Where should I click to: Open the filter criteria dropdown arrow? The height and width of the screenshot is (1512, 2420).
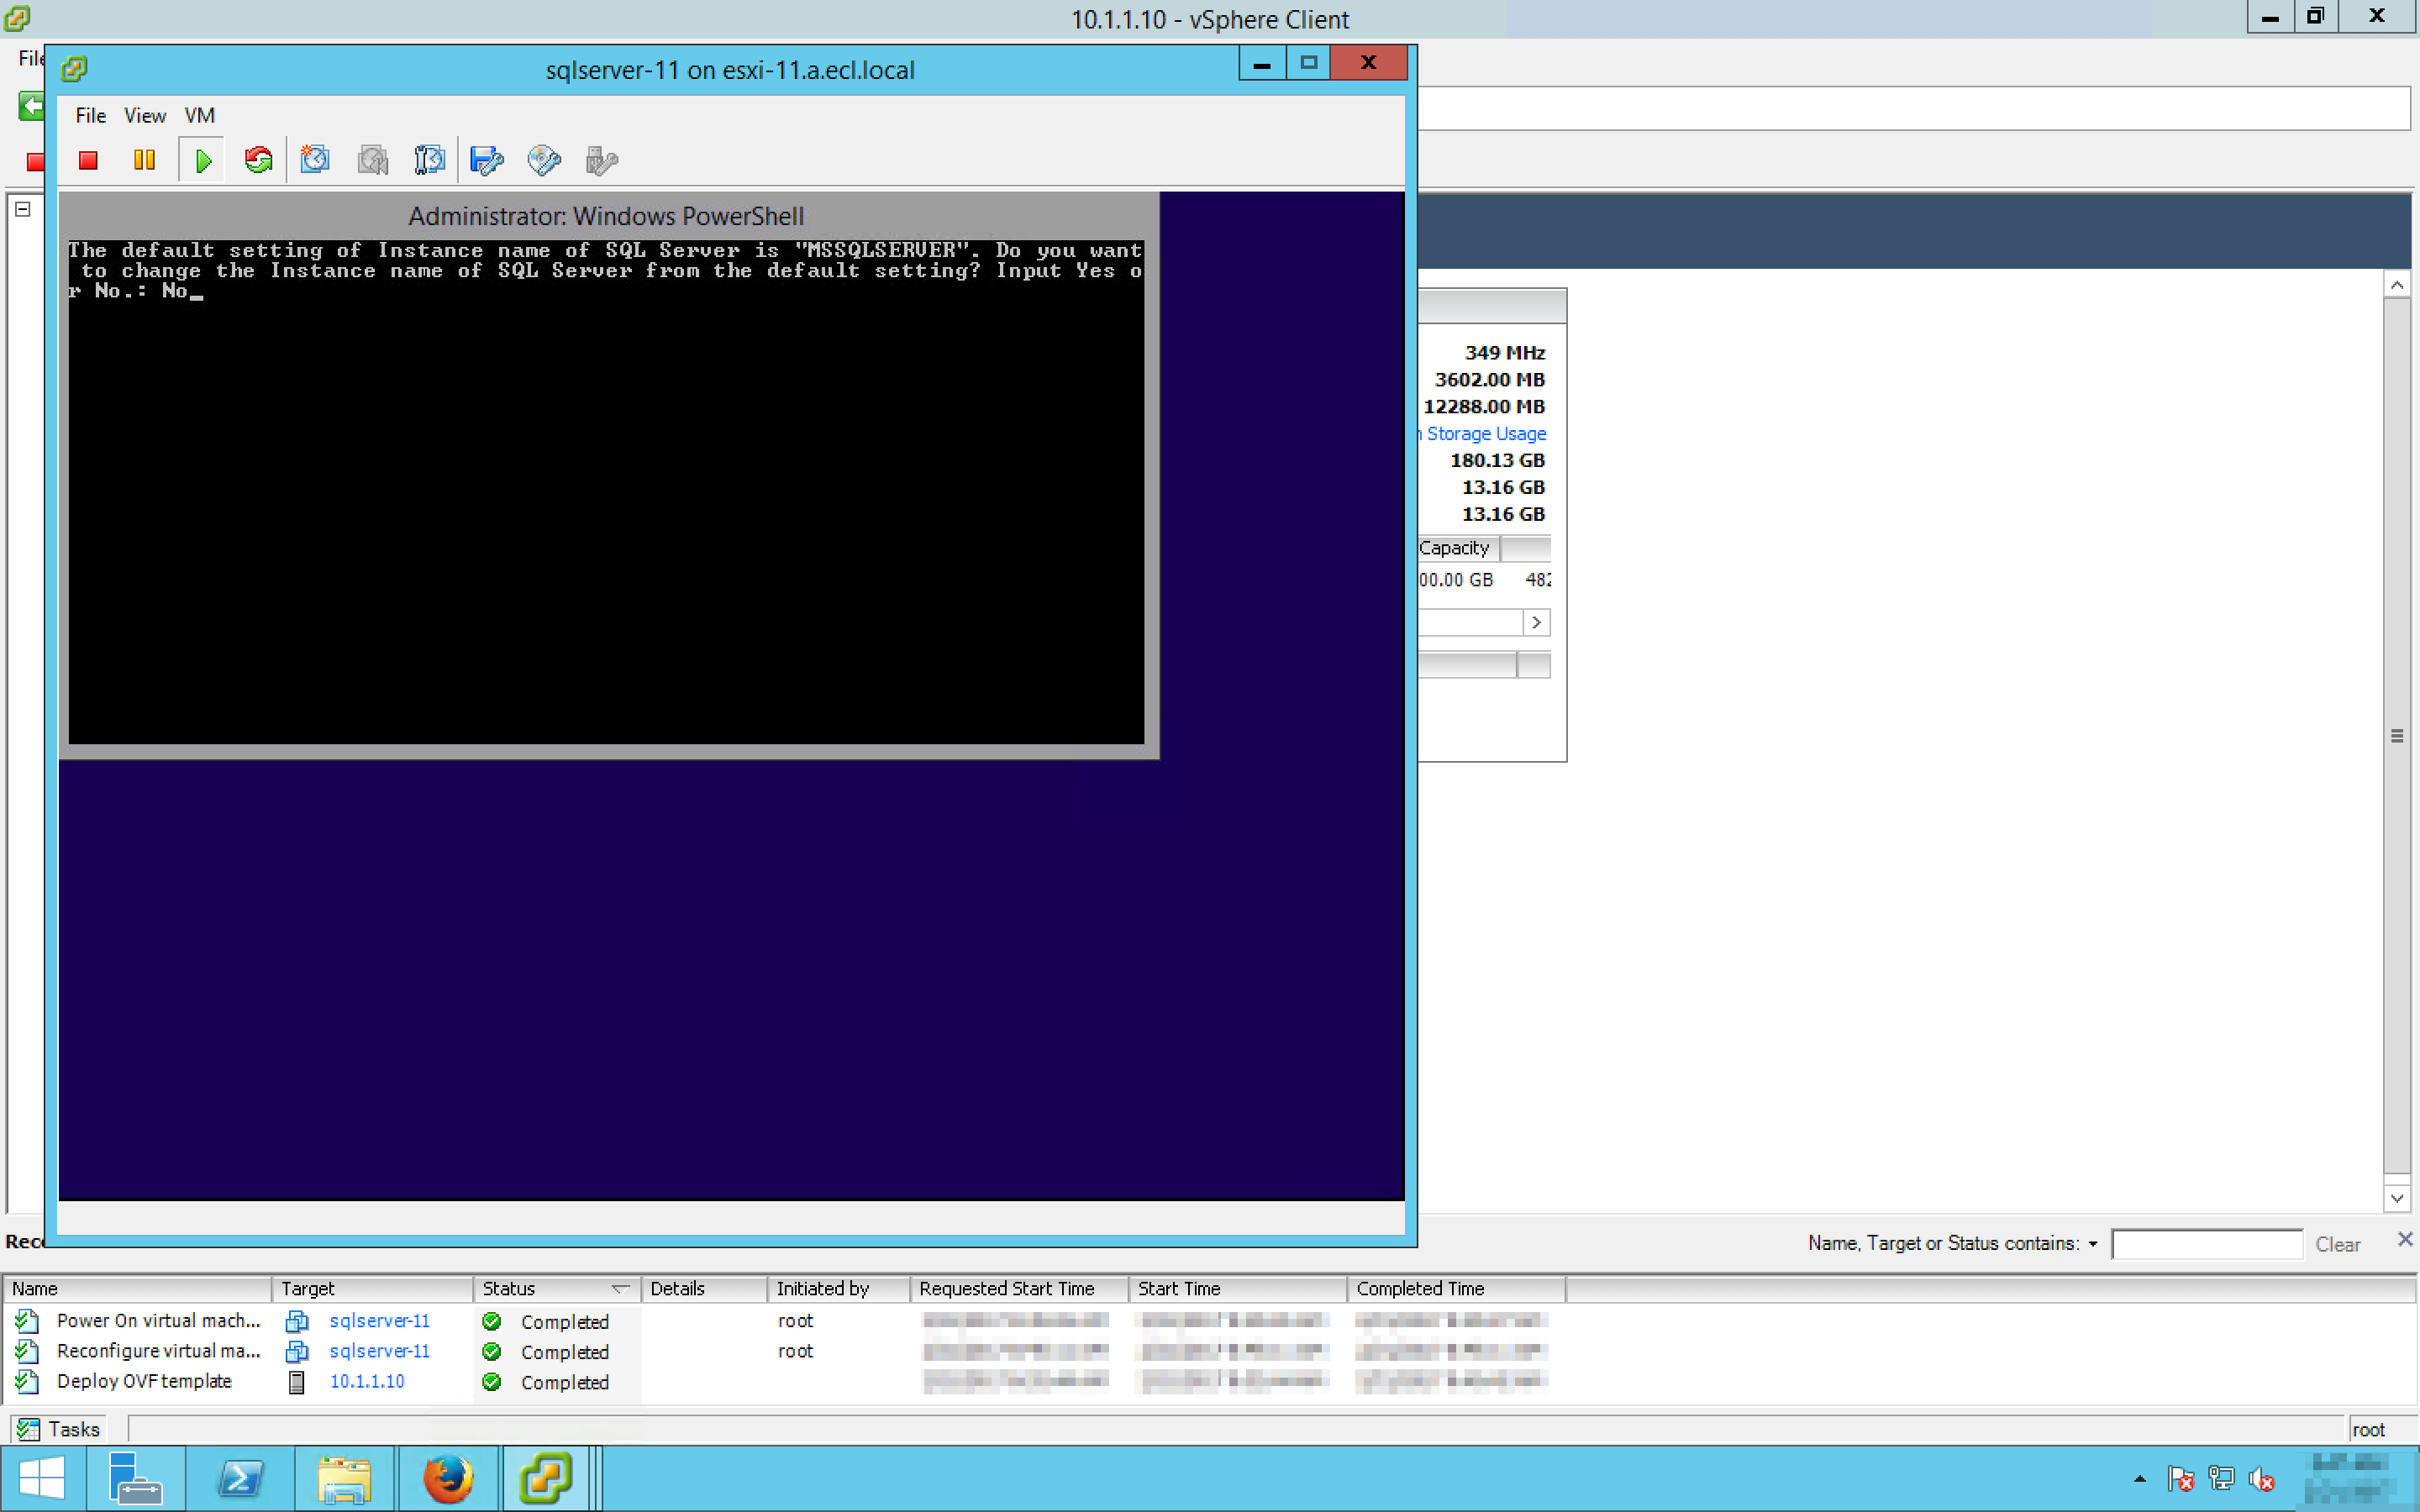pos(2092,1244)
